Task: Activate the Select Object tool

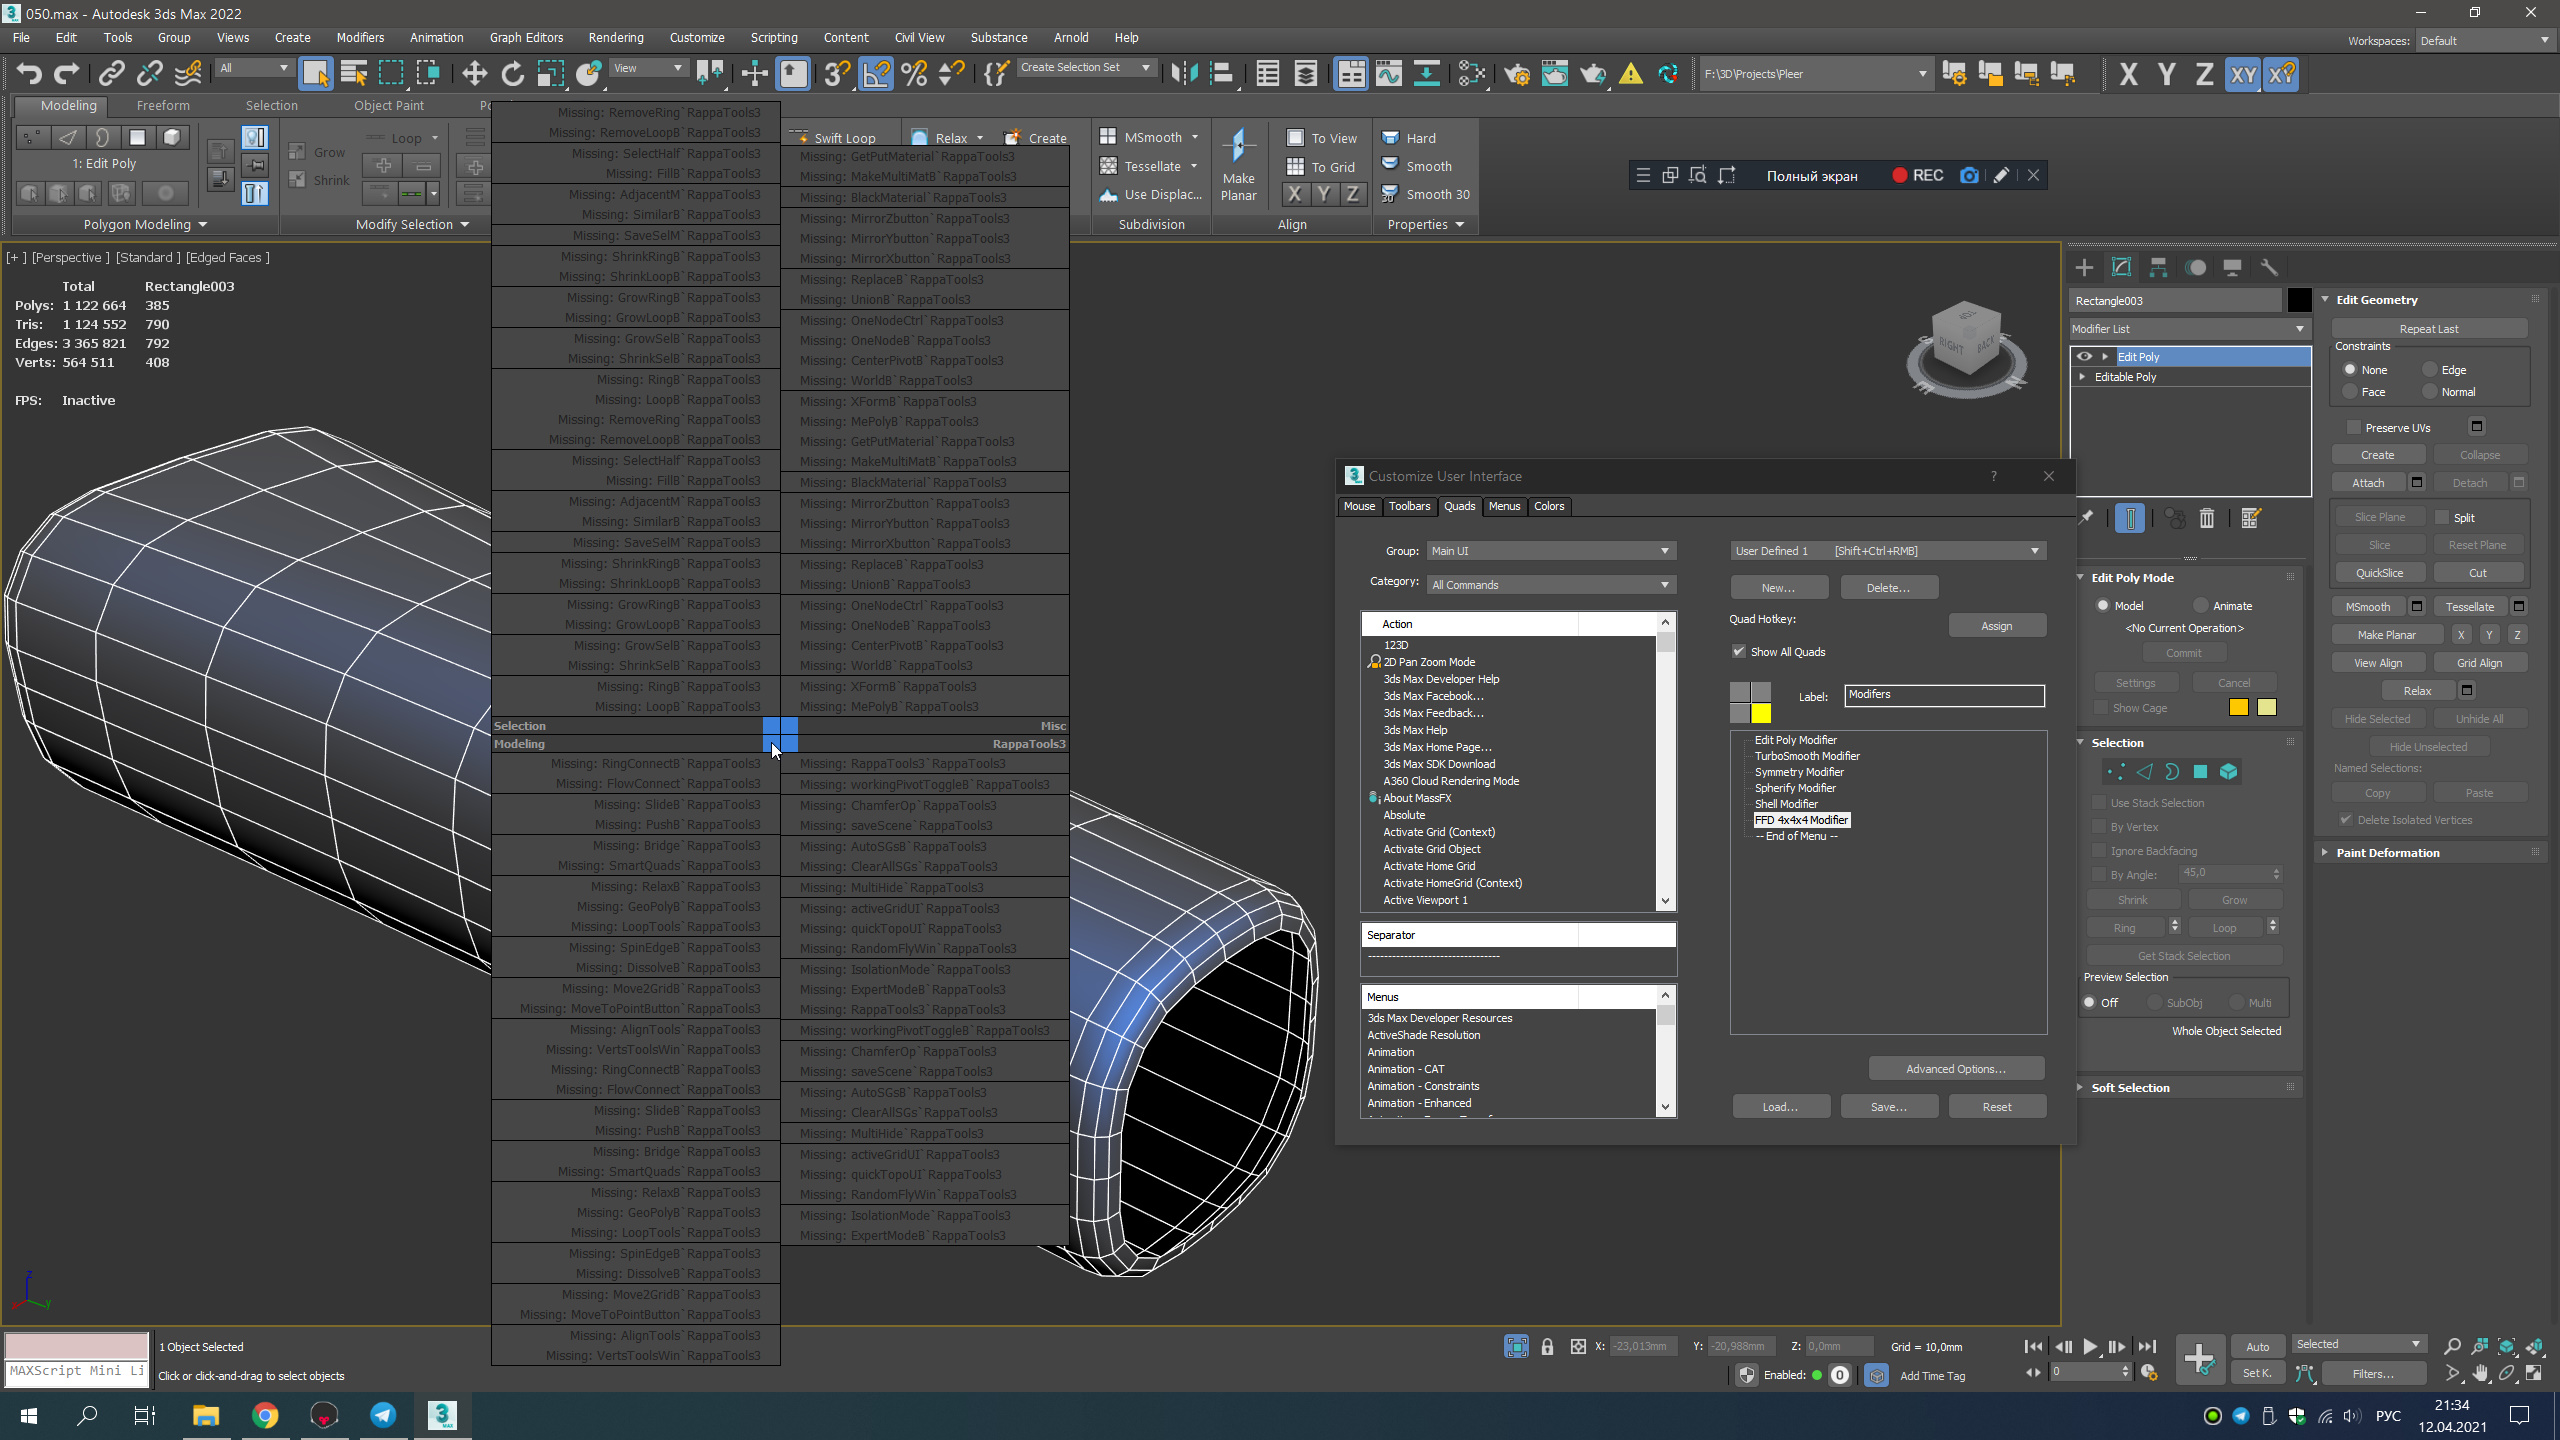Action: click(316, 73)
